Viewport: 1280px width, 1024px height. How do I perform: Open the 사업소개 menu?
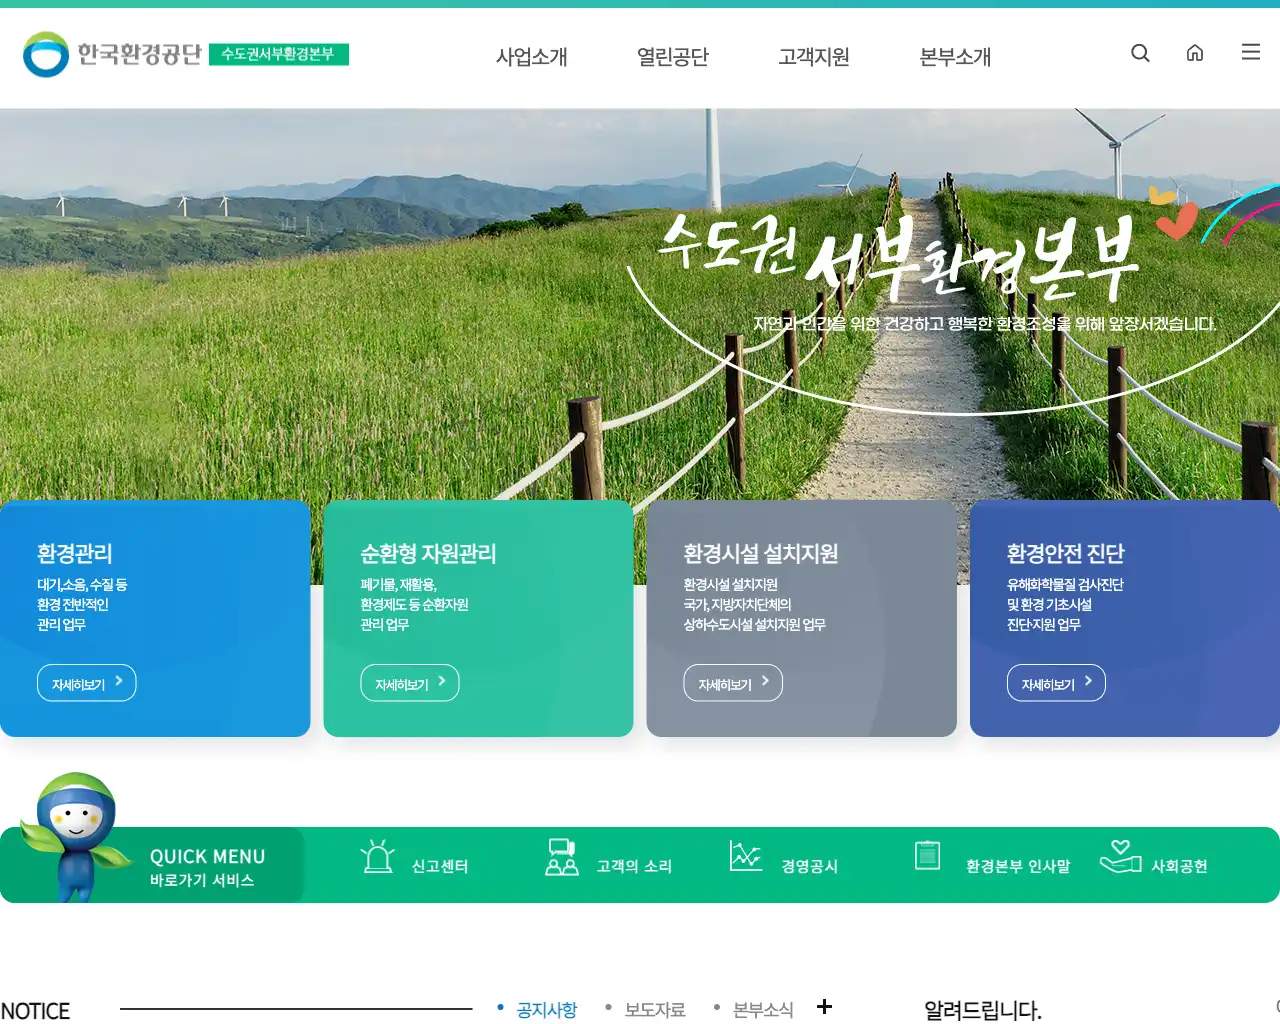(531, 57)
